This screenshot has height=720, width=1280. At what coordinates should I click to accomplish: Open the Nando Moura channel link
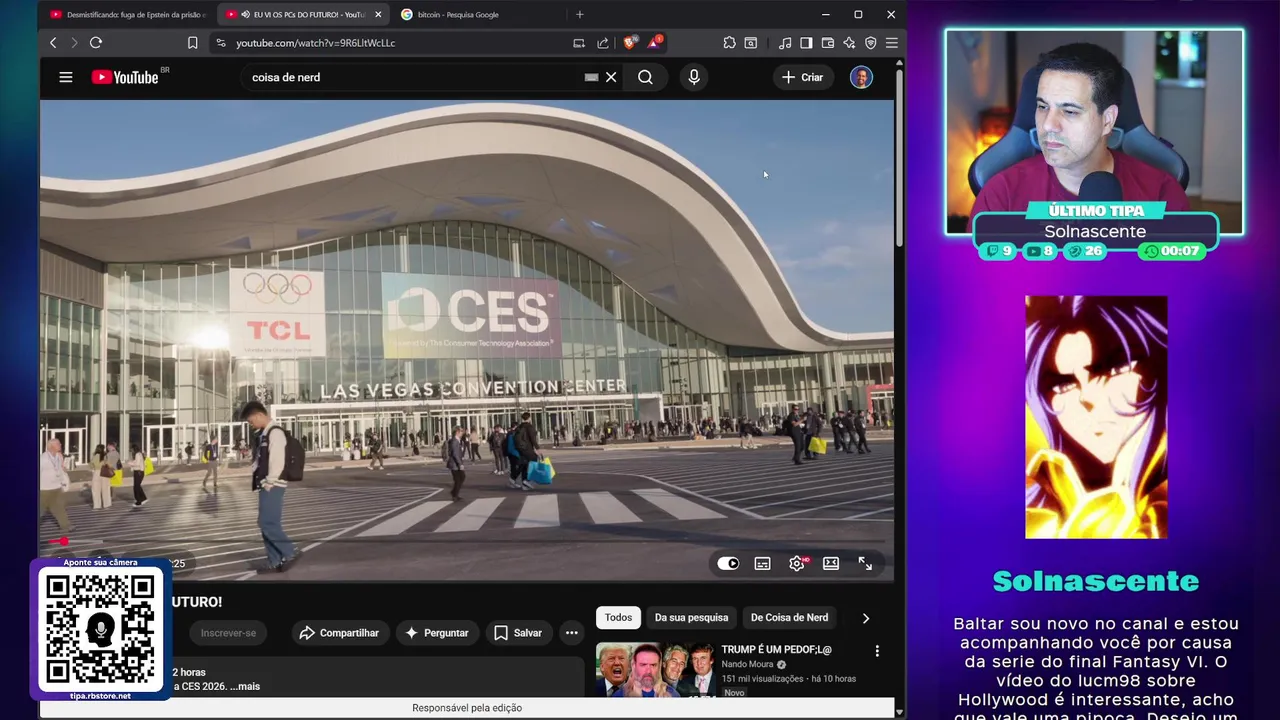coord(749,664)
